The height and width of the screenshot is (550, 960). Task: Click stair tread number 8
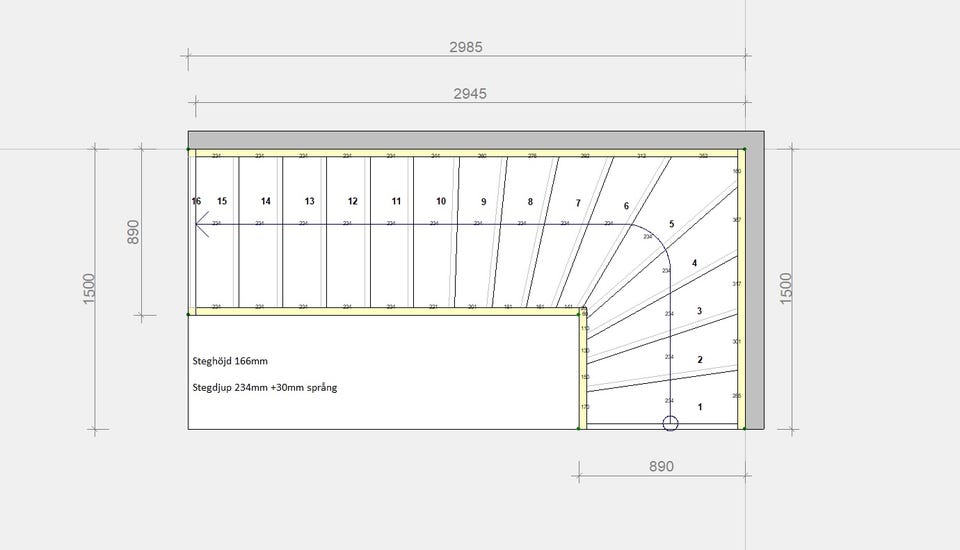point(530,202)
